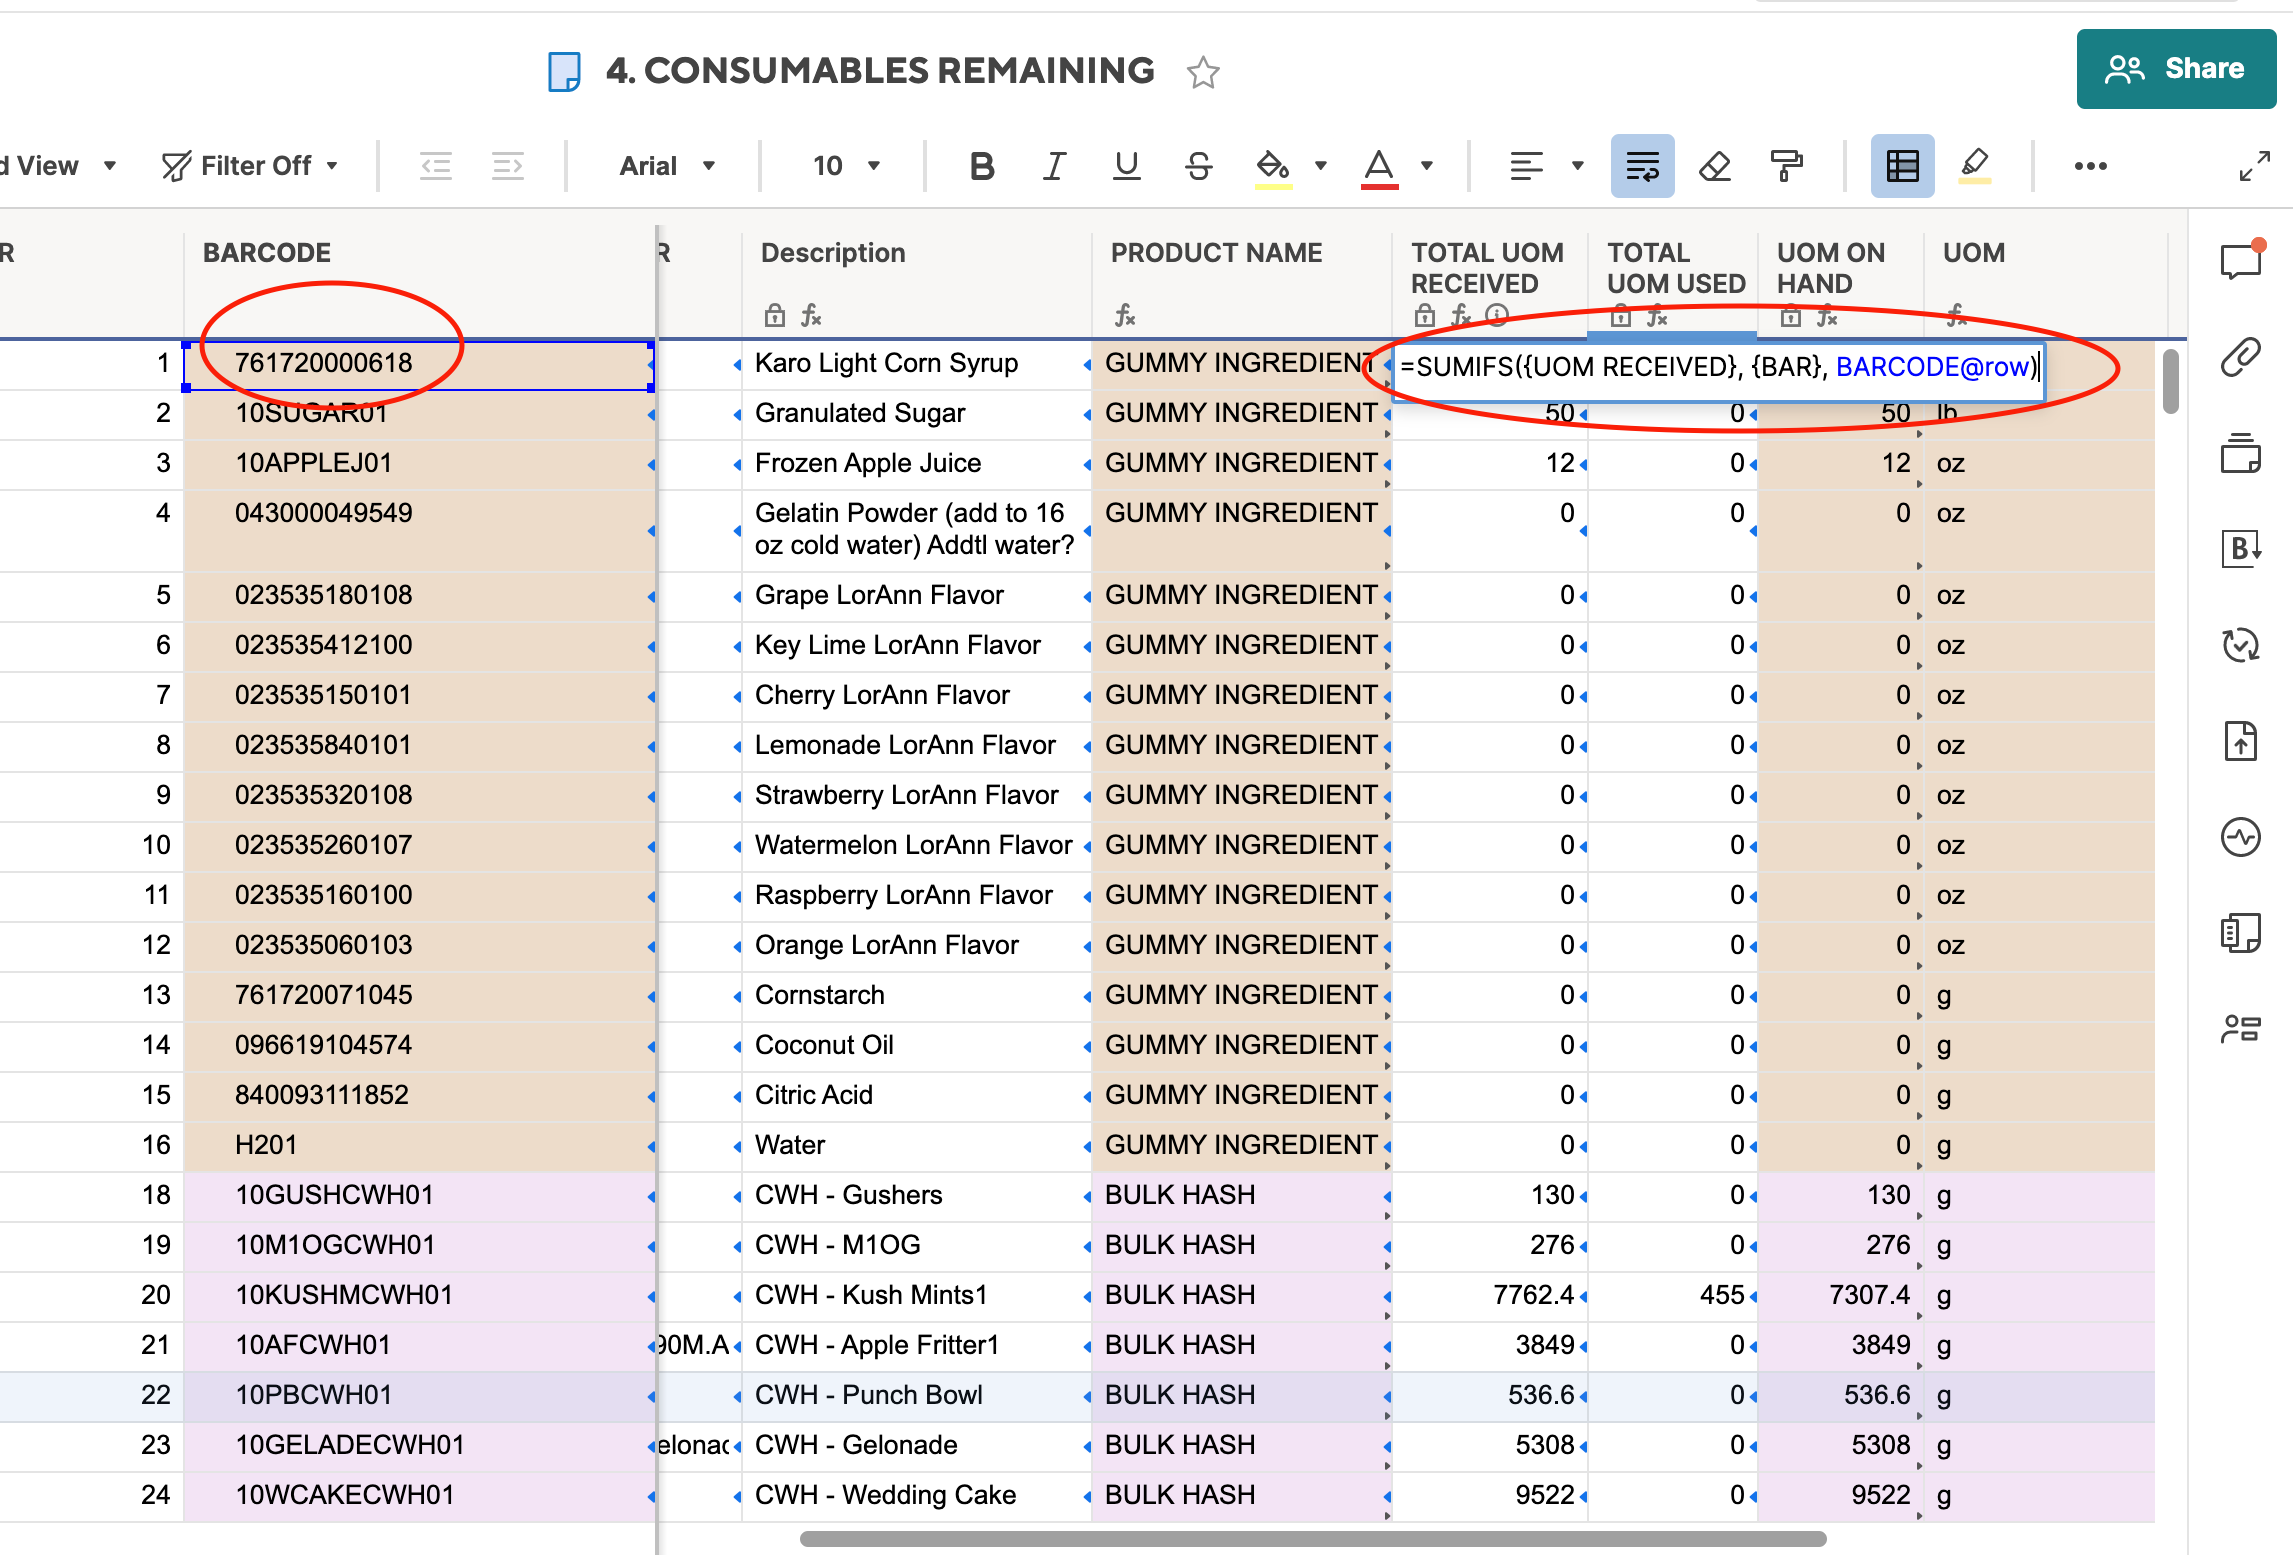This screenshot has height=1555, width=2293.
Task: Open the Conversations panel
Action: coord(2242,259)
